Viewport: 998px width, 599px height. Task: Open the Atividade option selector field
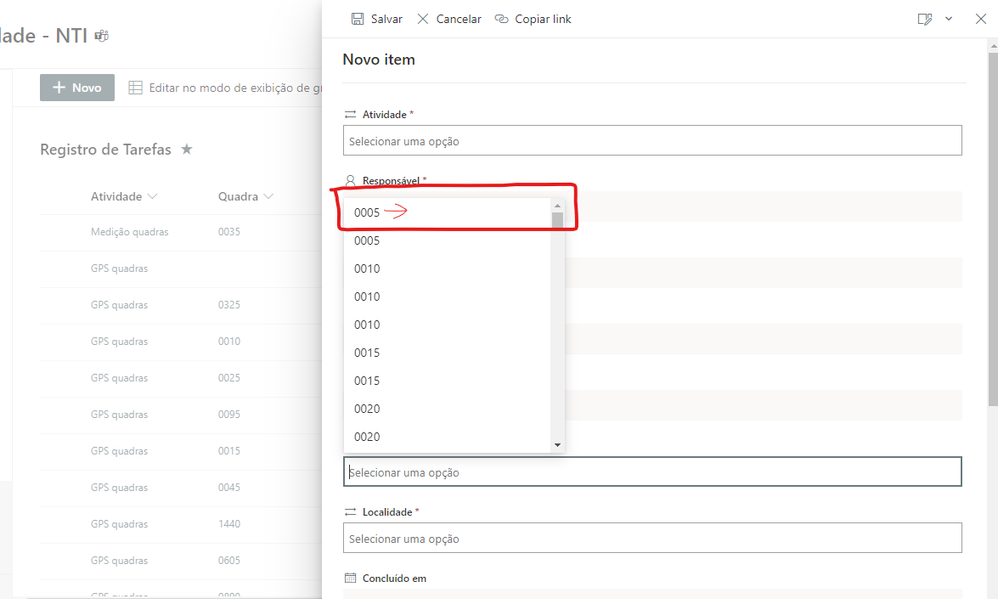point(652,141)
